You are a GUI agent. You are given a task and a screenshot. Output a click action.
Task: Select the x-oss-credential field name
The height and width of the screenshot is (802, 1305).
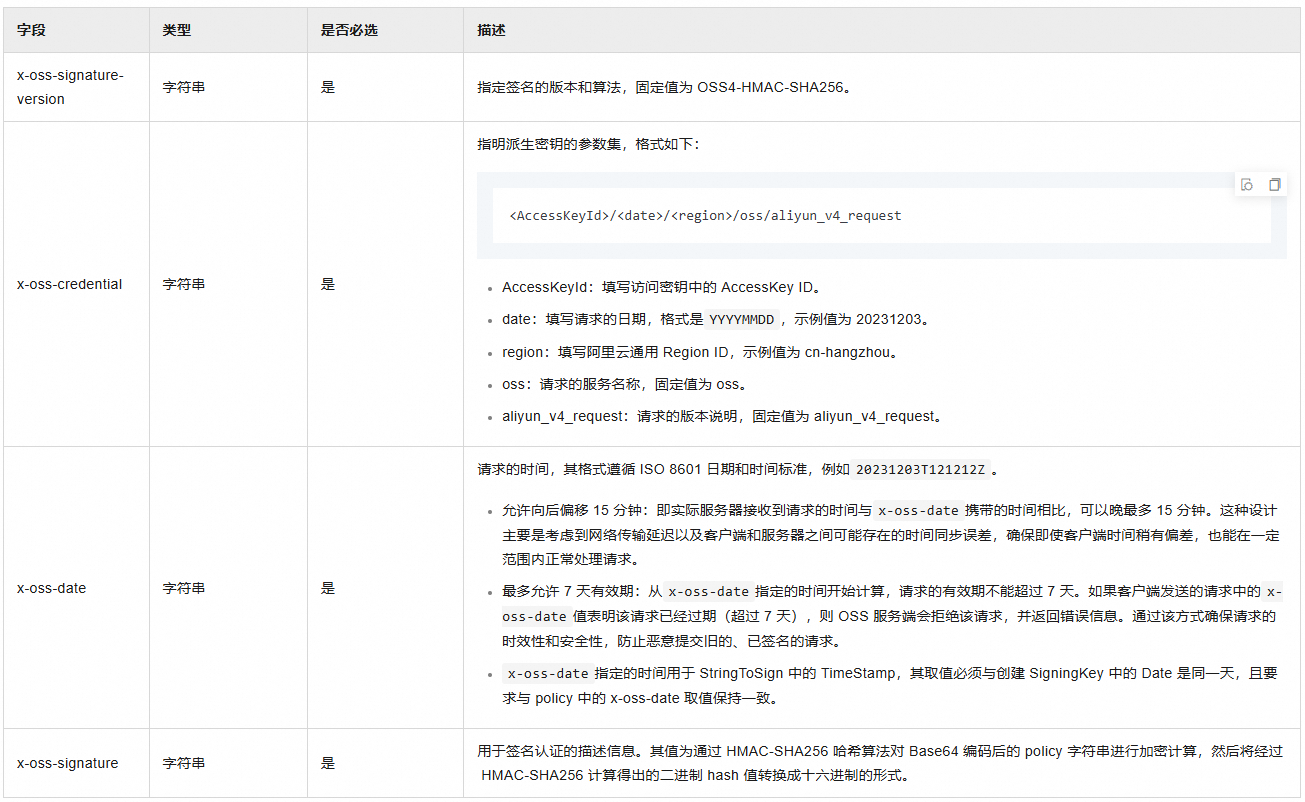[70, 284]
